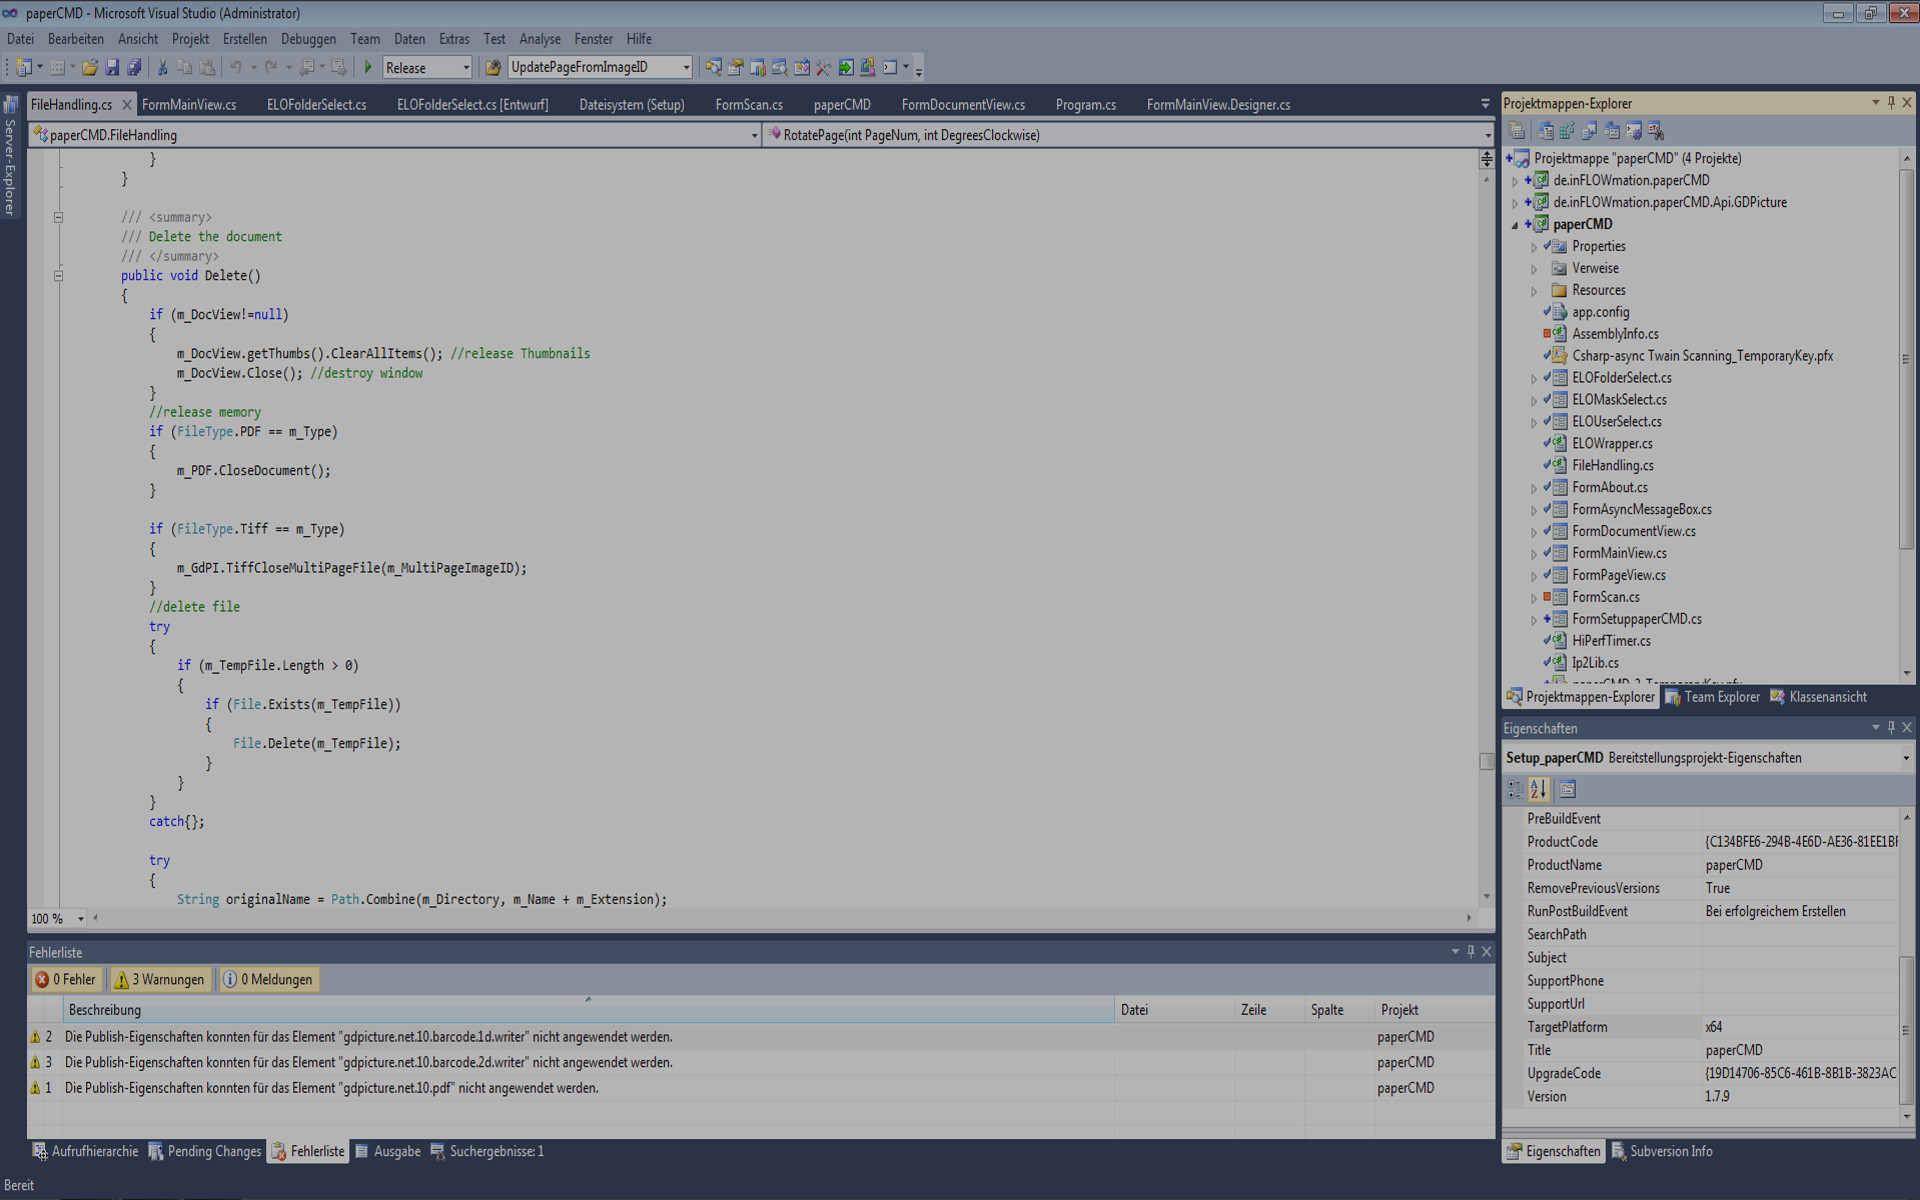Collapse the paperCMD project node
This screenshot has width=1920, height=1200.
(1515, 225)
